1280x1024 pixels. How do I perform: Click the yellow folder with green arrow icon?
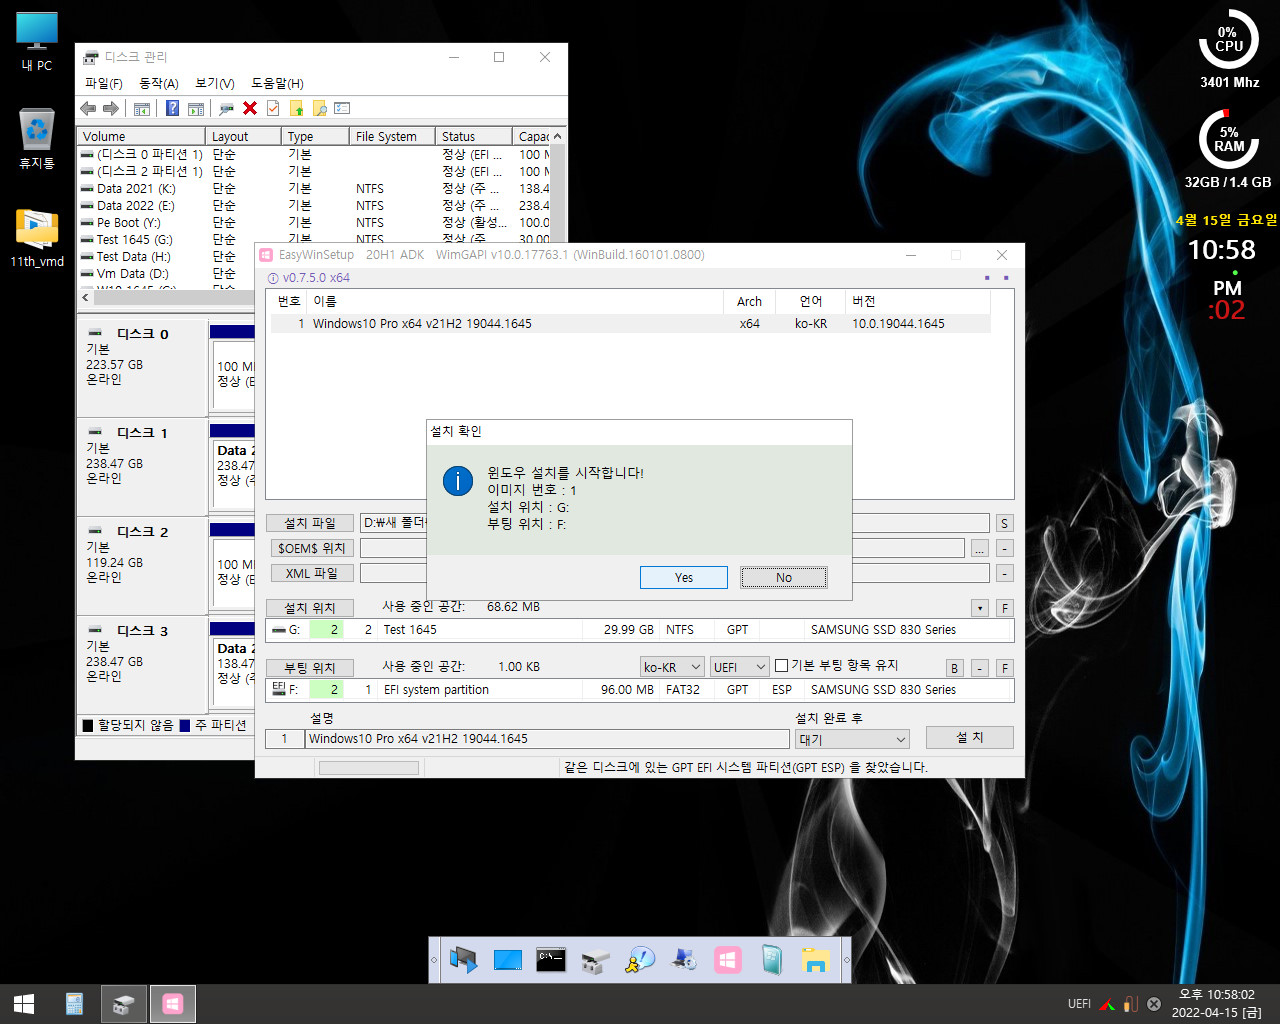click(297, 108)
